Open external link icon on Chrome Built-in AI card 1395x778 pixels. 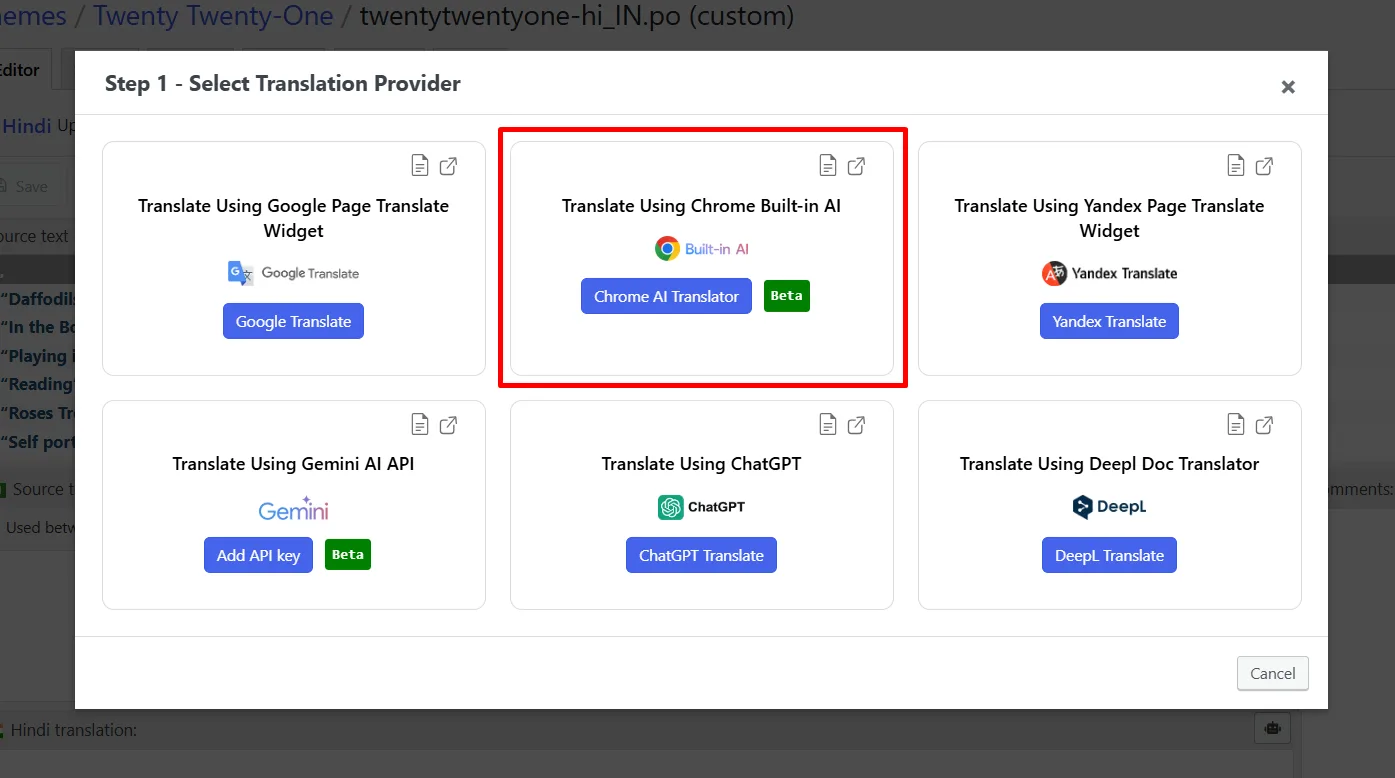857,166
